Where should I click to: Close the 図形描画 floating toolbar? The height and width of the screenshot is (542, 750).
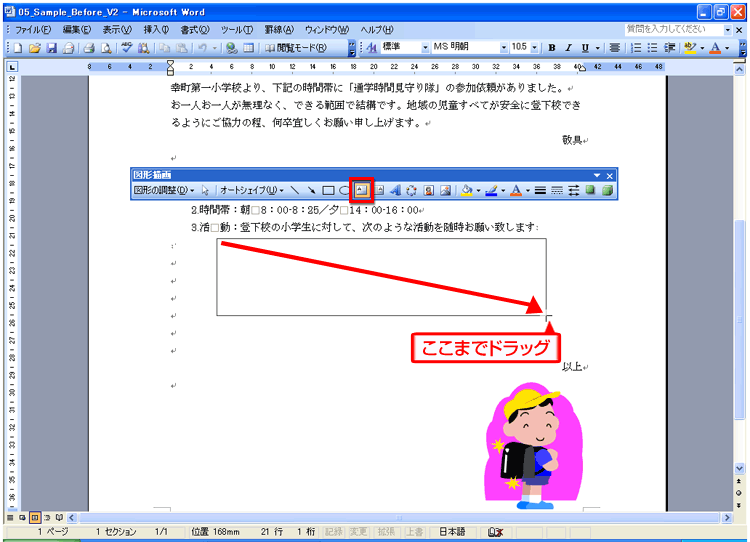(x=609, y=176)
